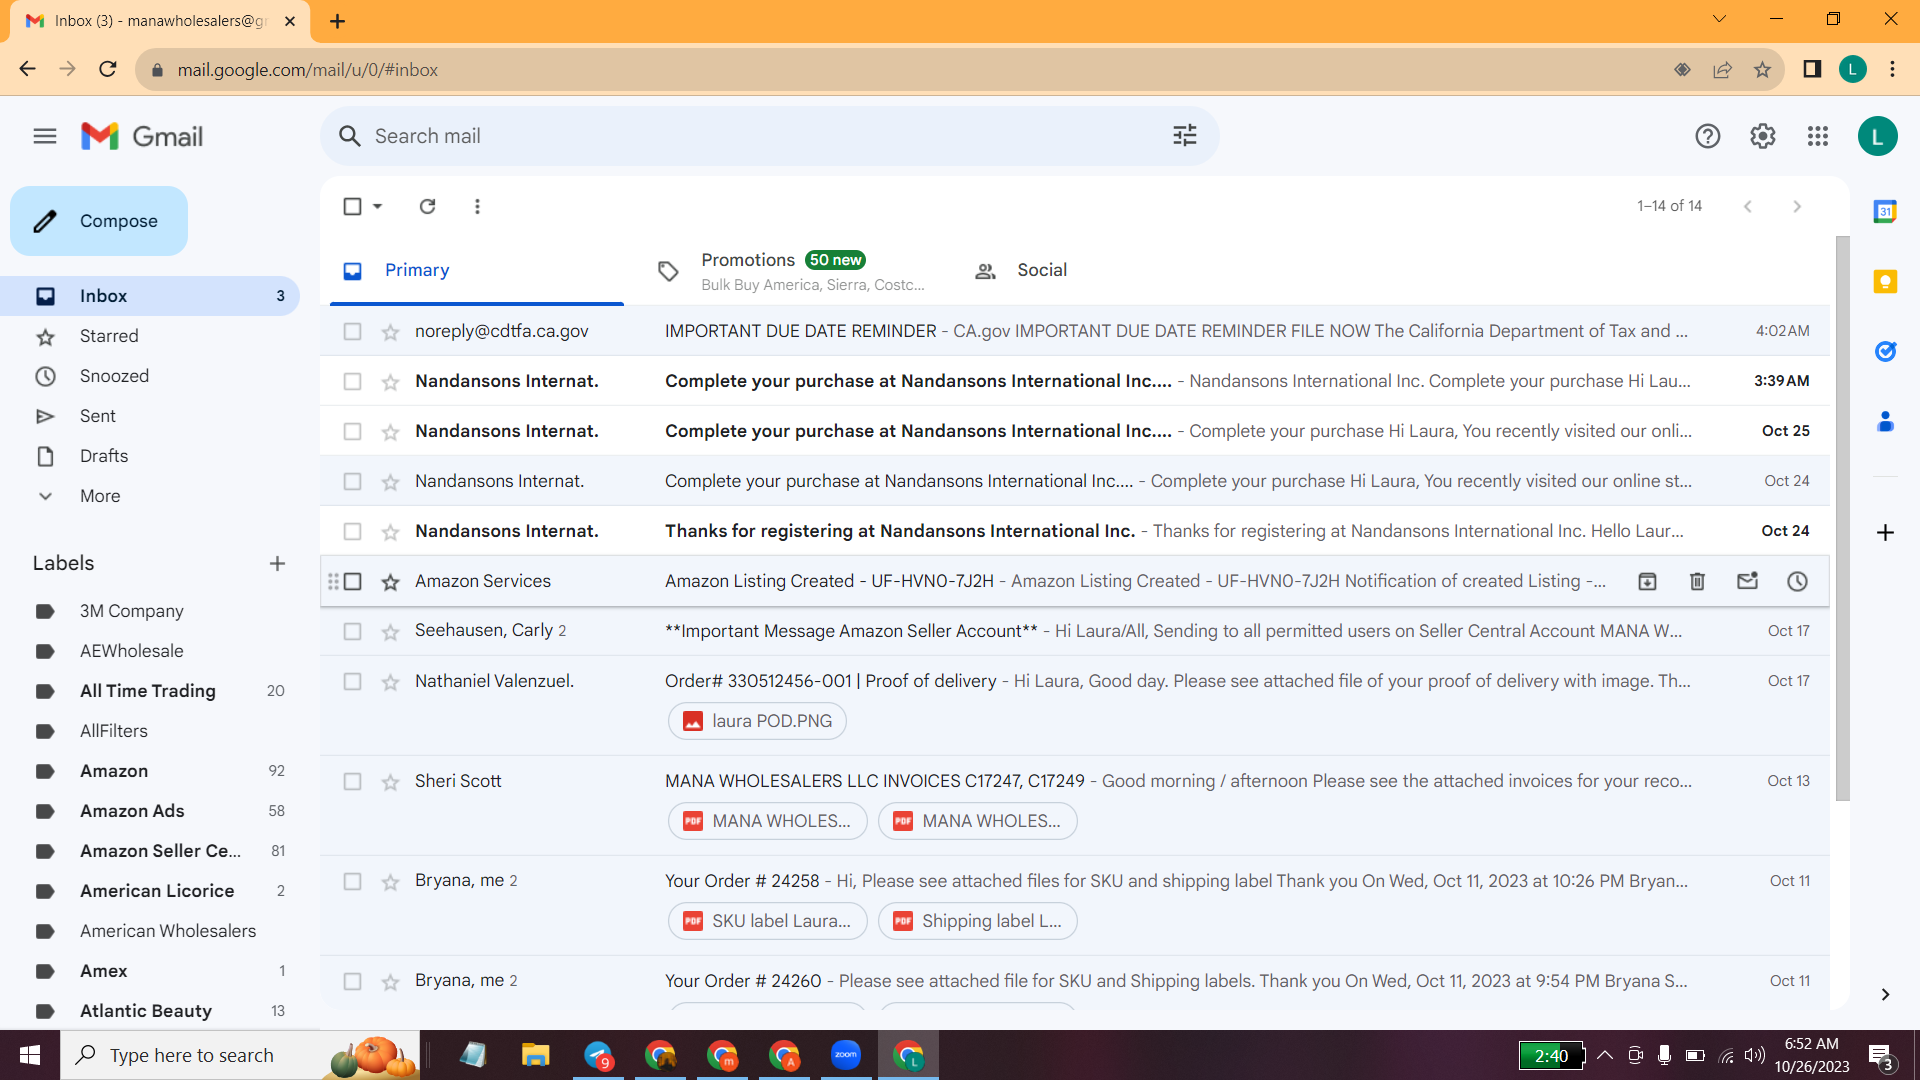Star the Sheri Scott email
1920x1080 pixels.
coord(390,782)
